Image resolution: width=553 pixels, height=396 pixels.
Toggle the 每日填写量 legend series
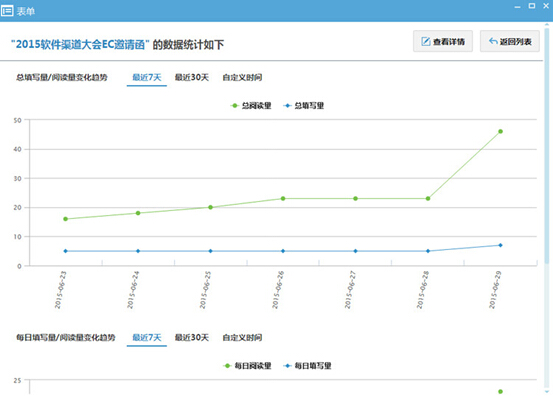(307, 366)
